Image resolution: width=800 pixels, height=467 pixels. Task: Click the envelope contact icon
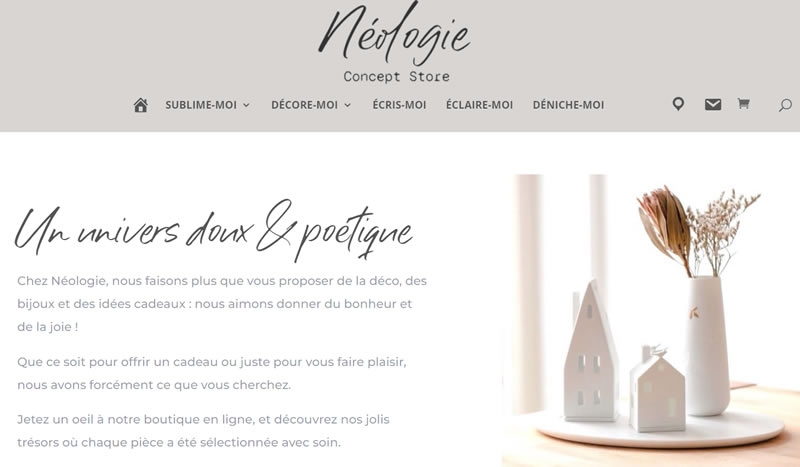(x=713, y=105)
